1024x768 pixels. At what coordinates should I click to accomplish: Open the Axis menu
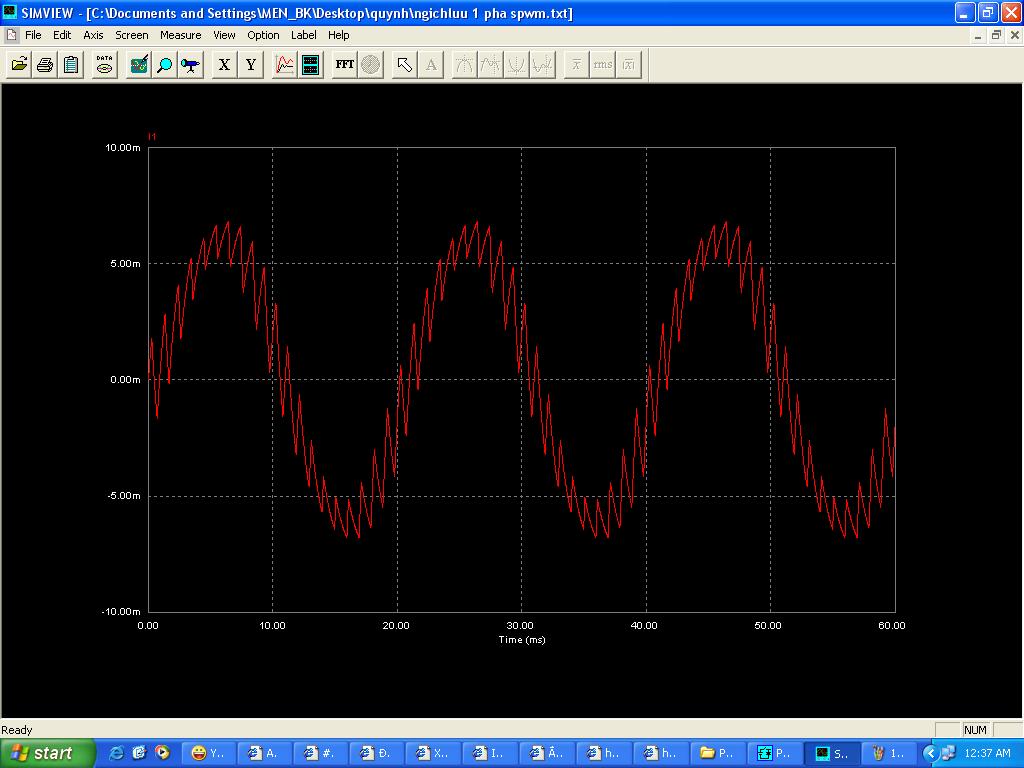point(93,35)
